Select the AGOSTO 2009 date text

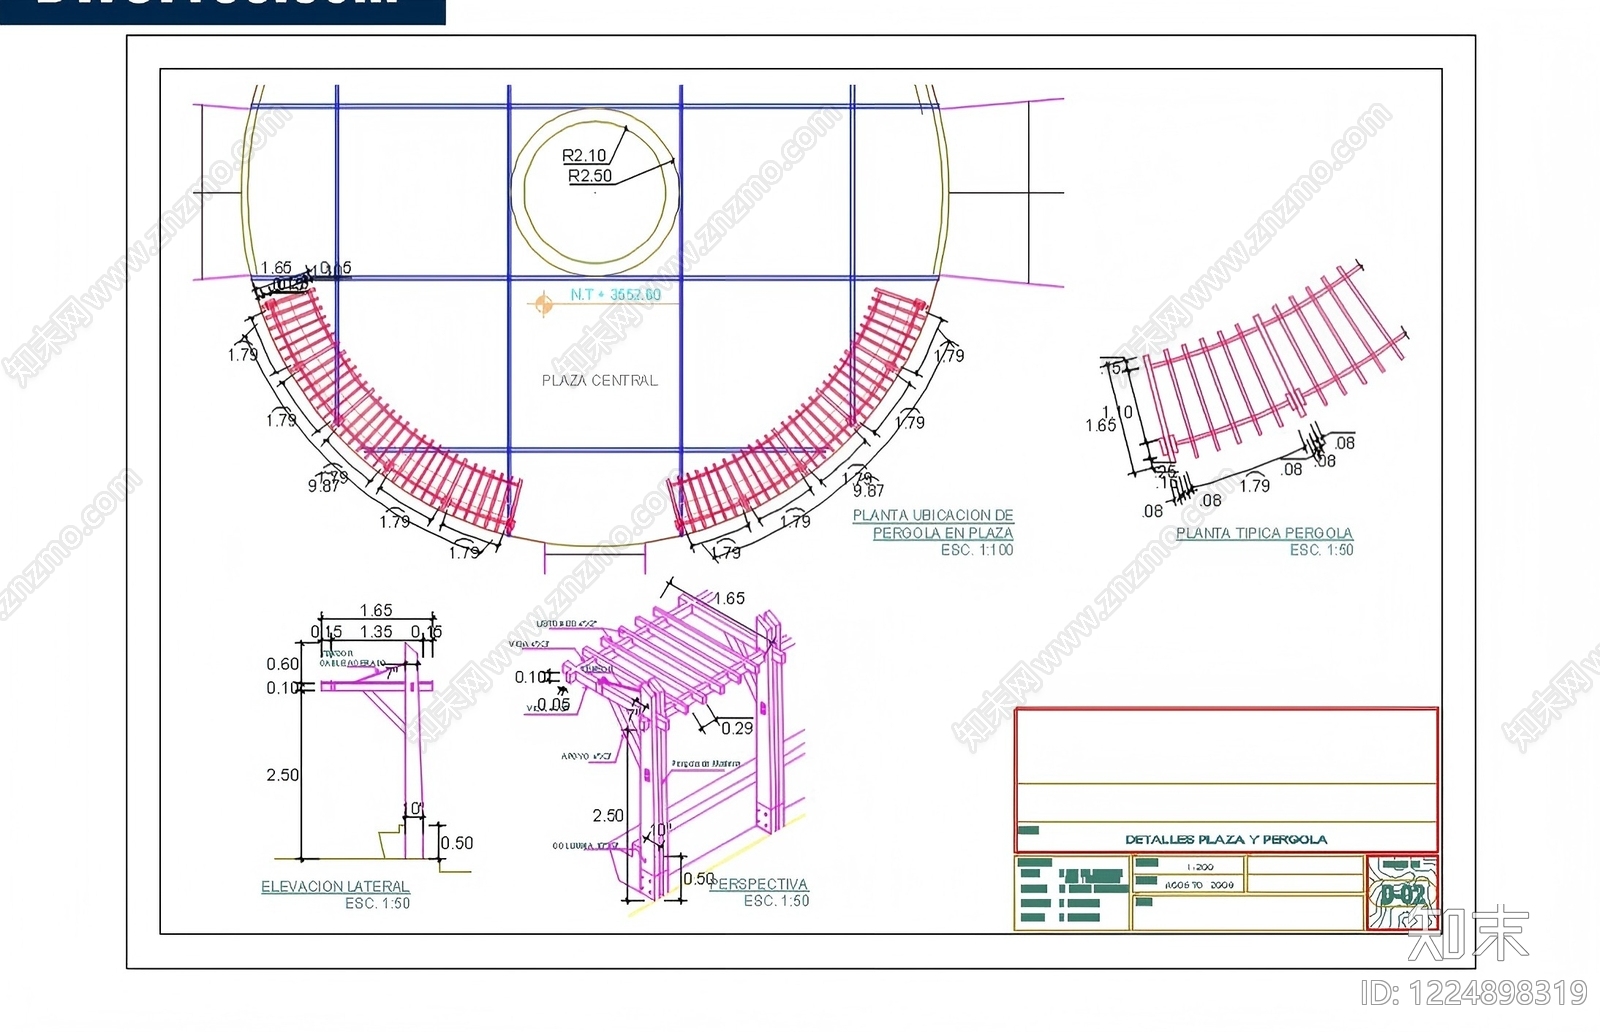[x=1199, y=885]
